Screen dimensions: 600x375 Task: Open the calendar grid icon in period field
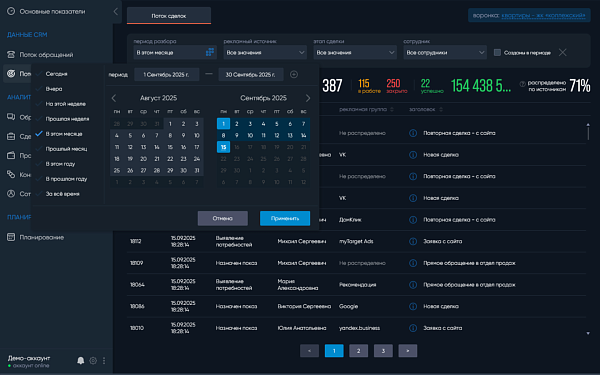pos(210,52)
